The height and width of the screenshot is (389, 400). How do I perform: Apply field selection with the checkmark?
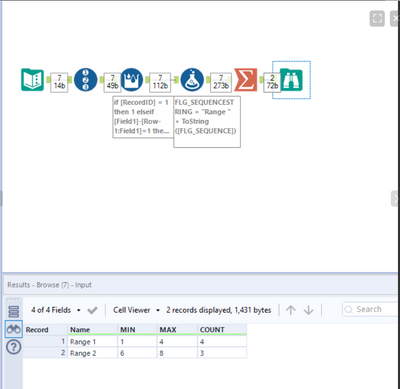[92, 310]
